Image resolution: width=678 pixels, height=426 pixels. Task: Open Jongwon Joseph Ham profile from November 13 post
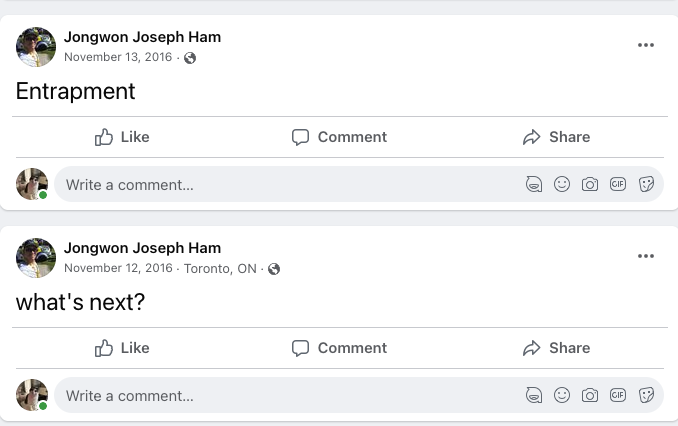point(142,37)
